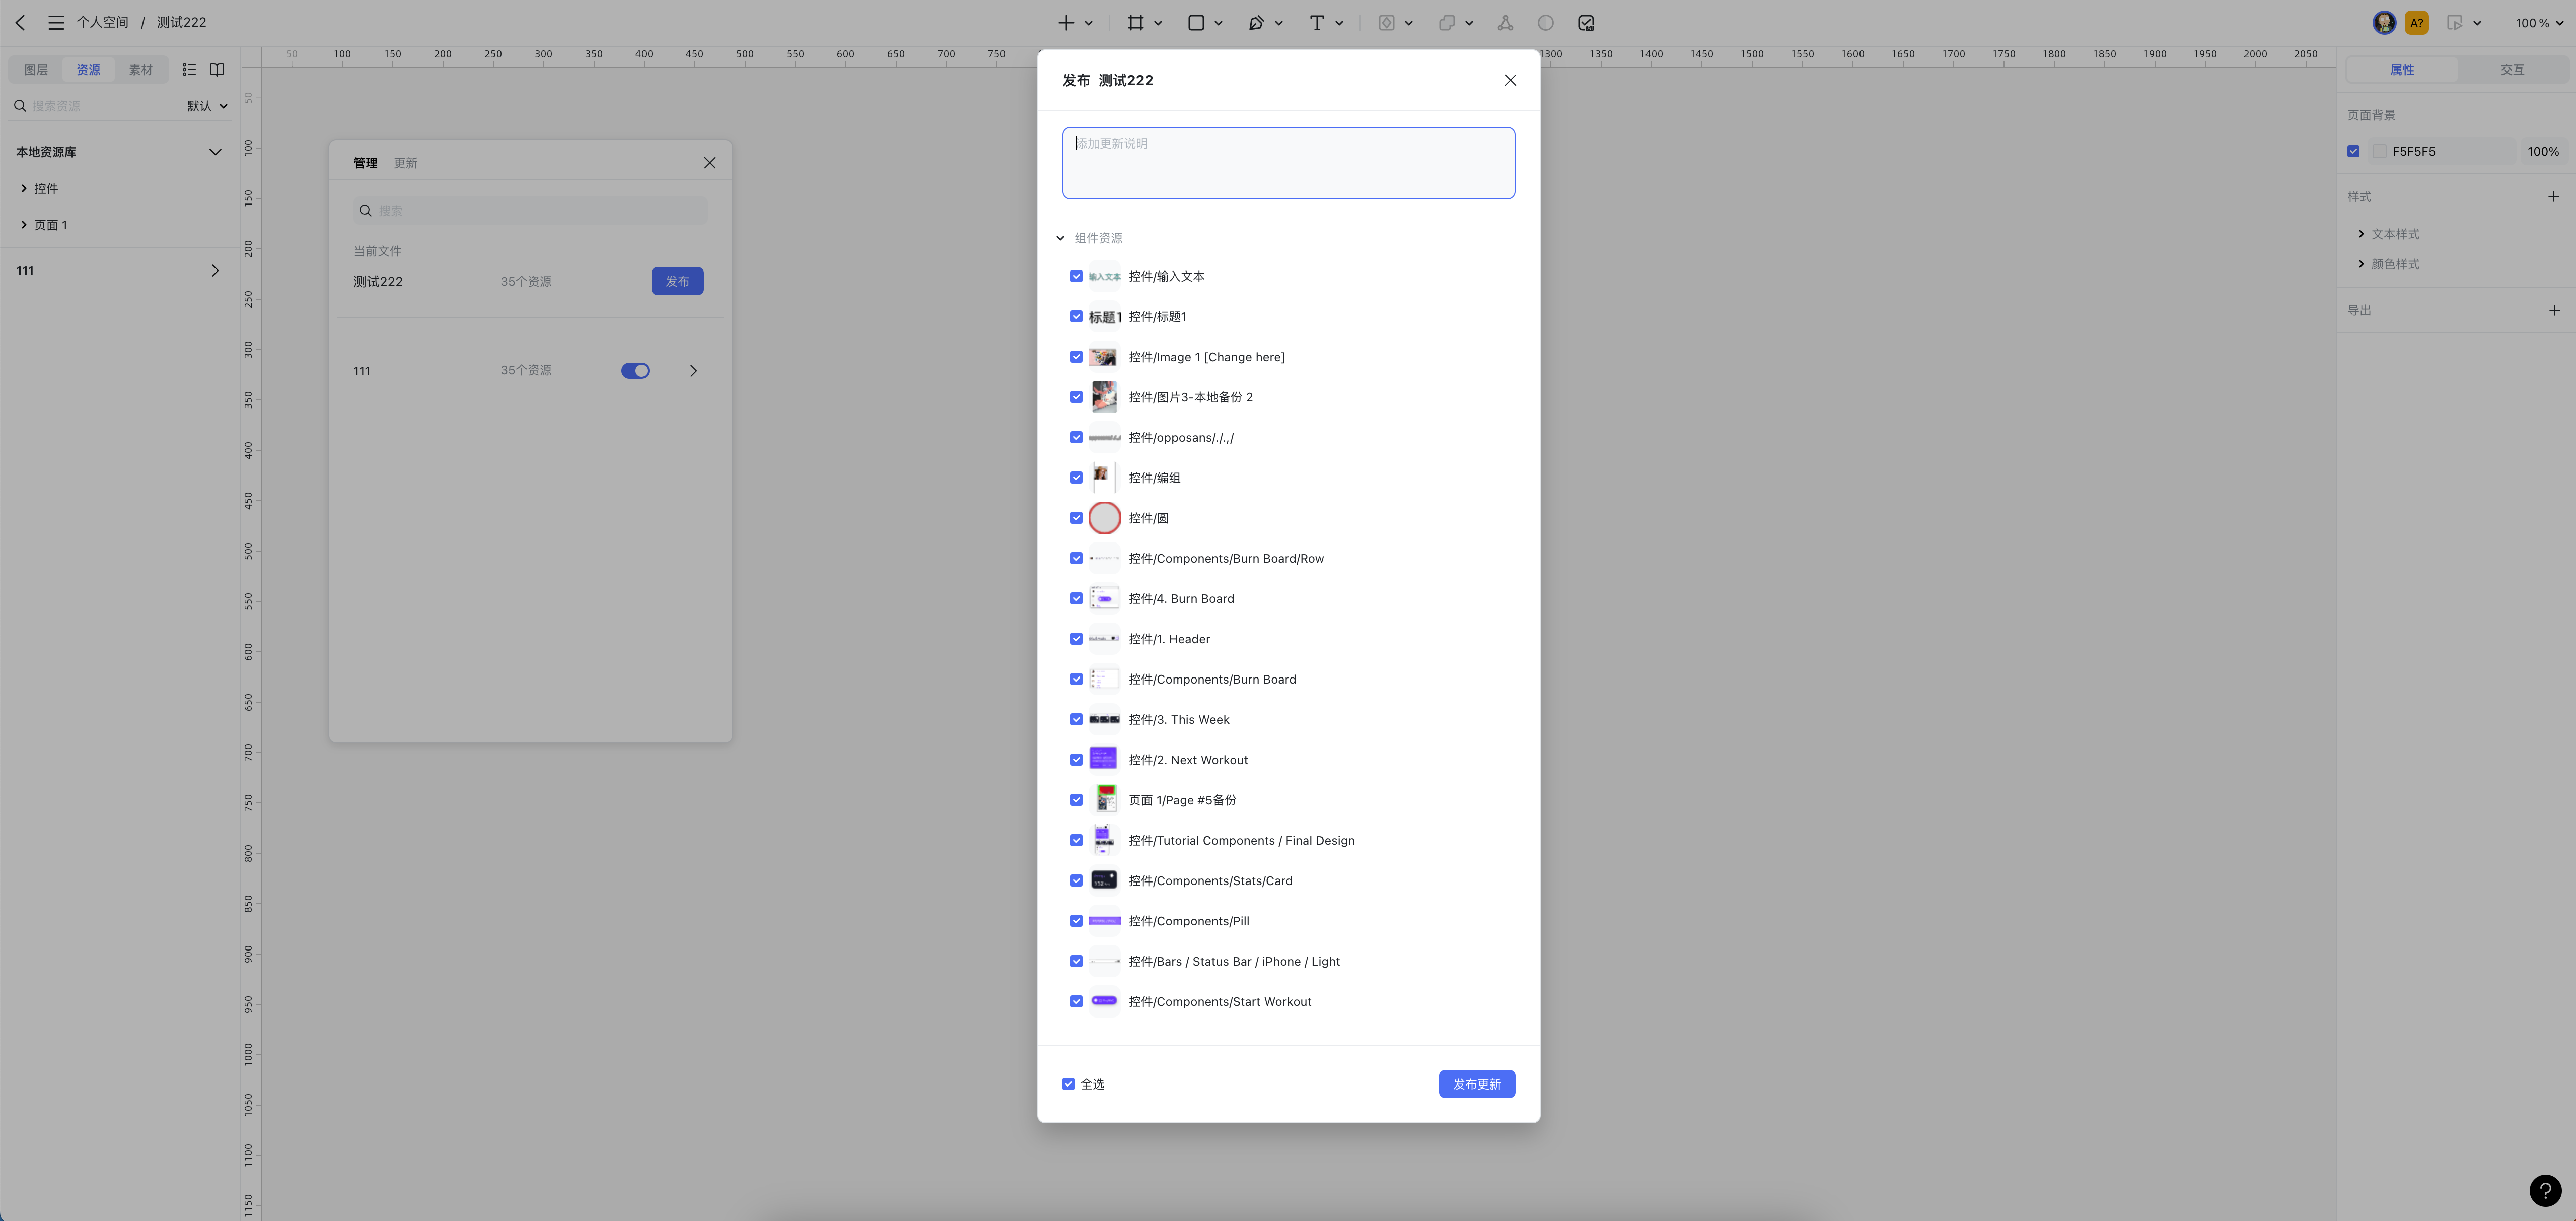Select the pen tool
Screen dimensions: 2576x1221
pos(1256,22)
